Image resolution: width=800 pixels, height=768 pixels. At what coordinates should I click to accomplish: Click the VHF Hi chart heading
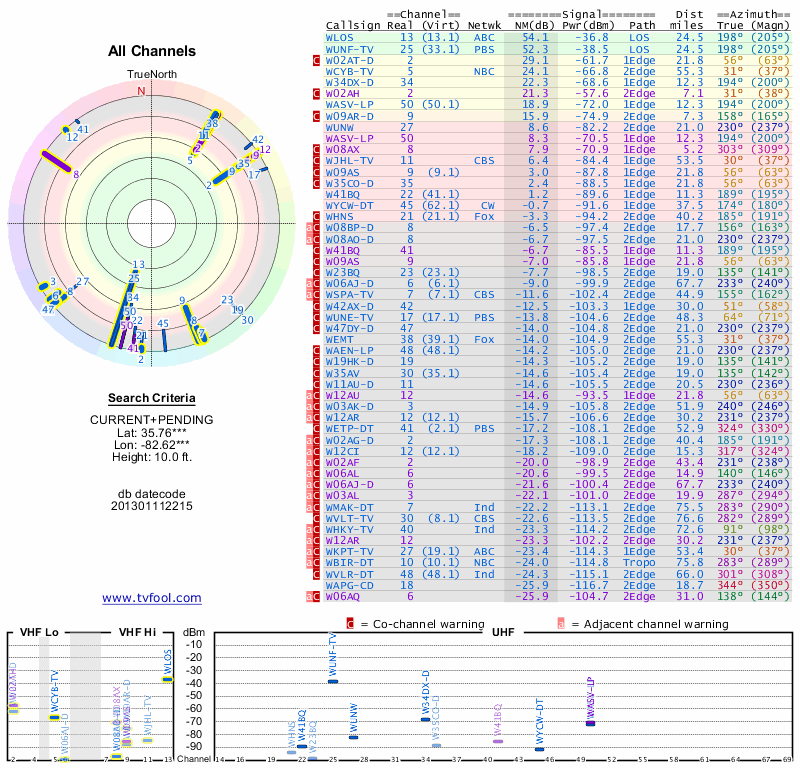[x=137, y=632]
